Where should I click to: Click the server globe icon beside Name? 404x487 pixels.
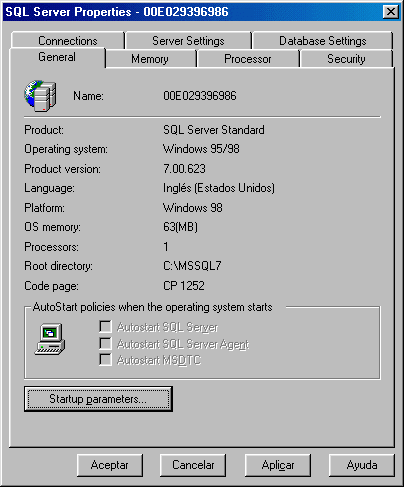point(40,96)
